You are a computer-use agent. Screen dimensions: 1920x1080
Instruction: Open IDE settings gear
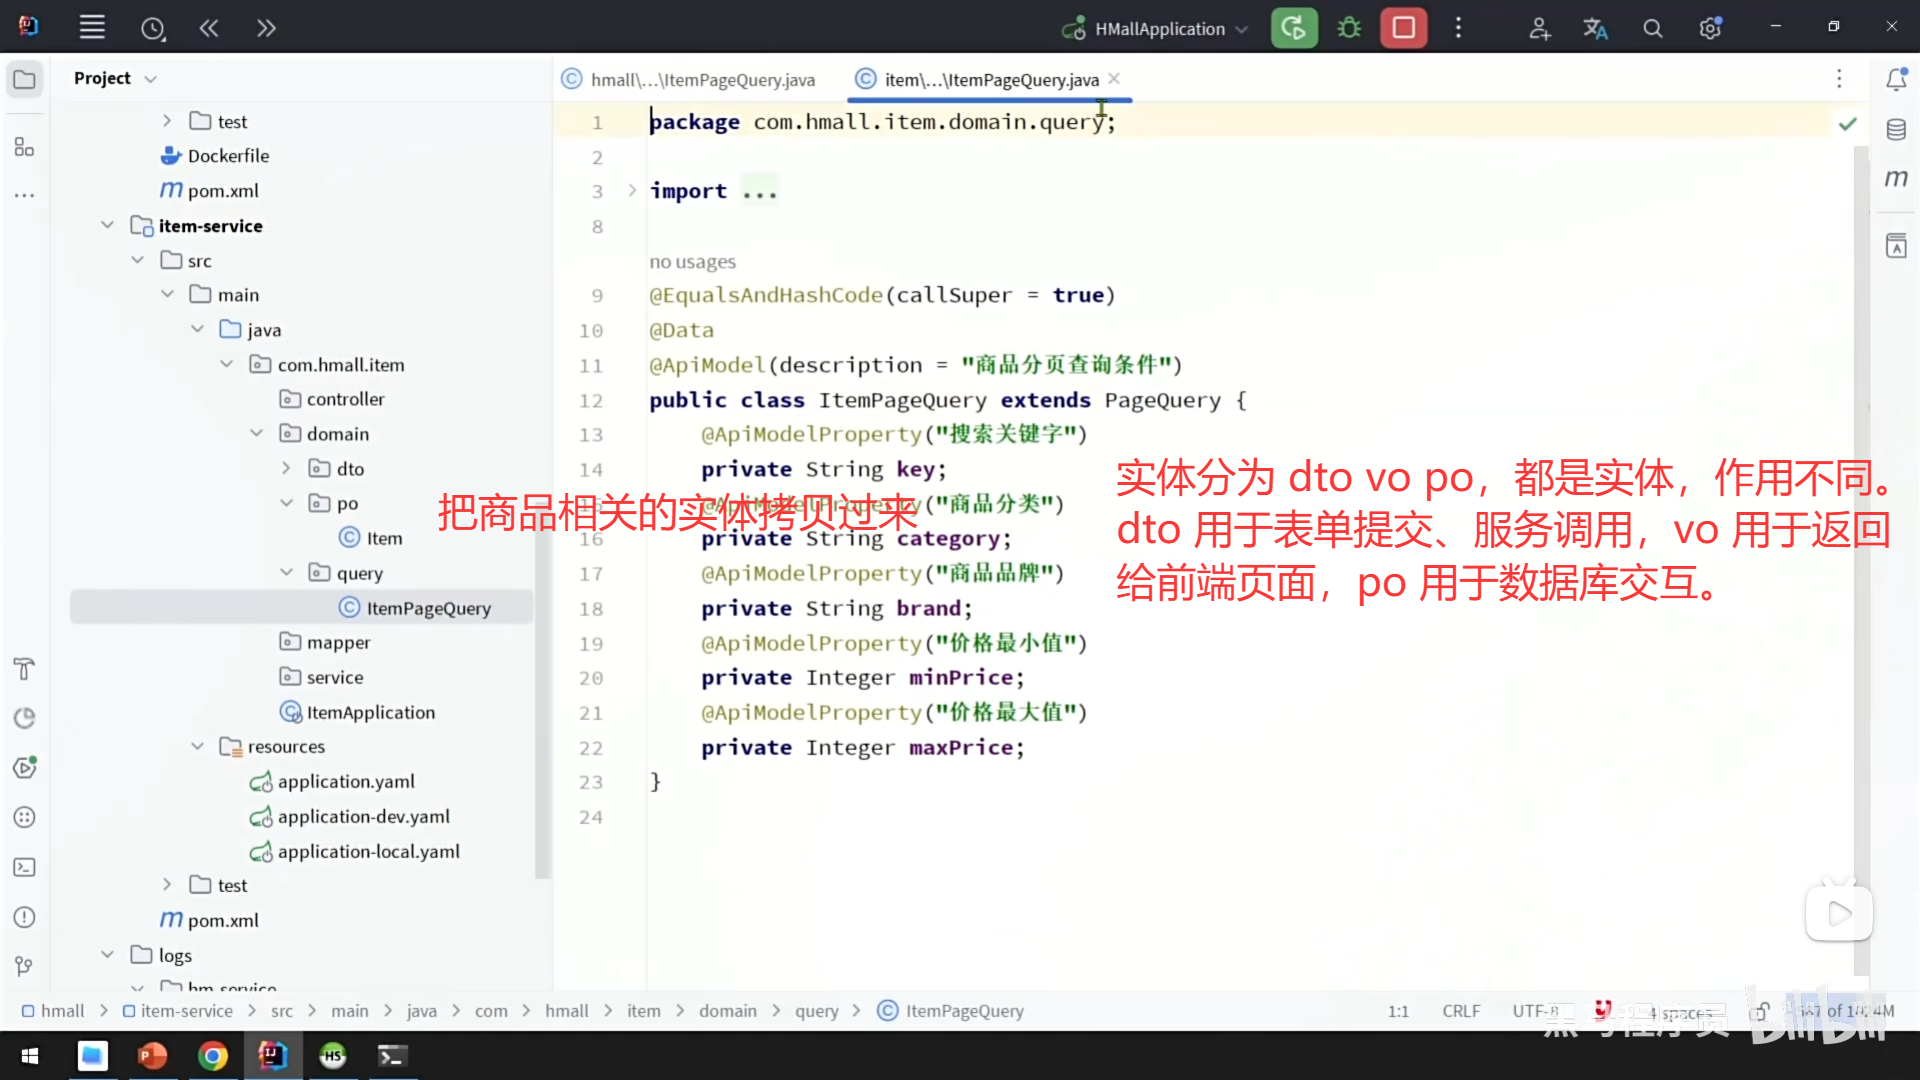tap(1710, 28)
